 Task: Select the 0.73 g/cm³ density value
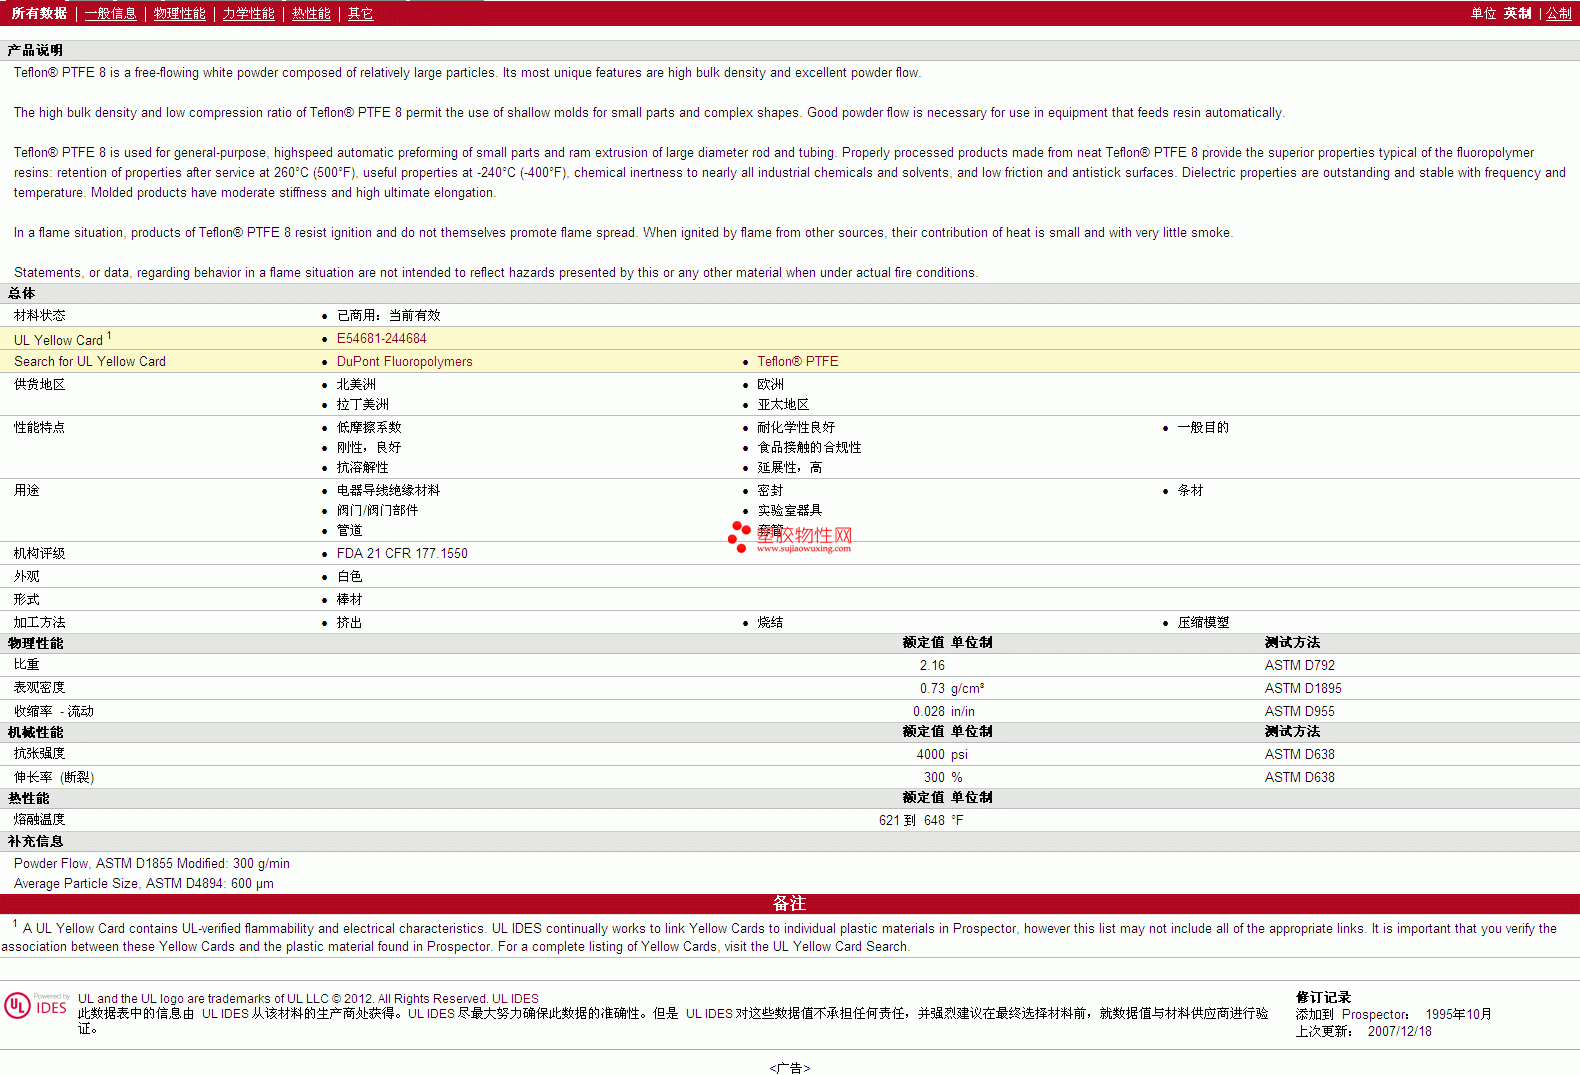952,689
